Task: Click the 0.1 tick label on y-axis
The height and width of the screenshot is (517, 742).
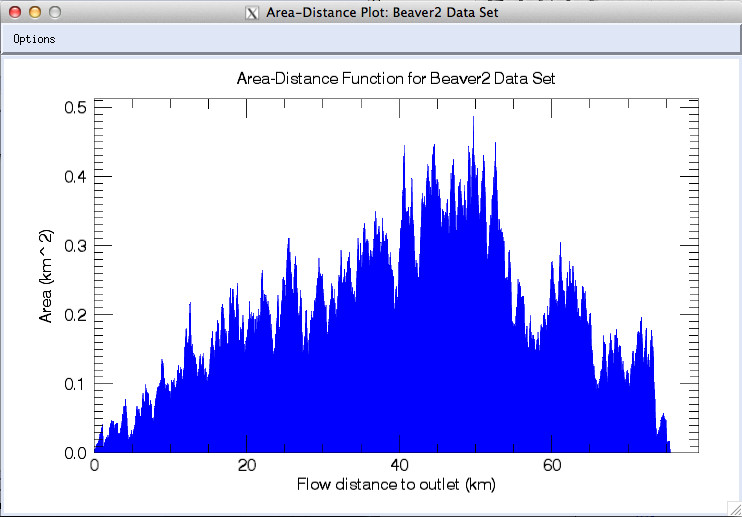Action: [x=76, y=383]
